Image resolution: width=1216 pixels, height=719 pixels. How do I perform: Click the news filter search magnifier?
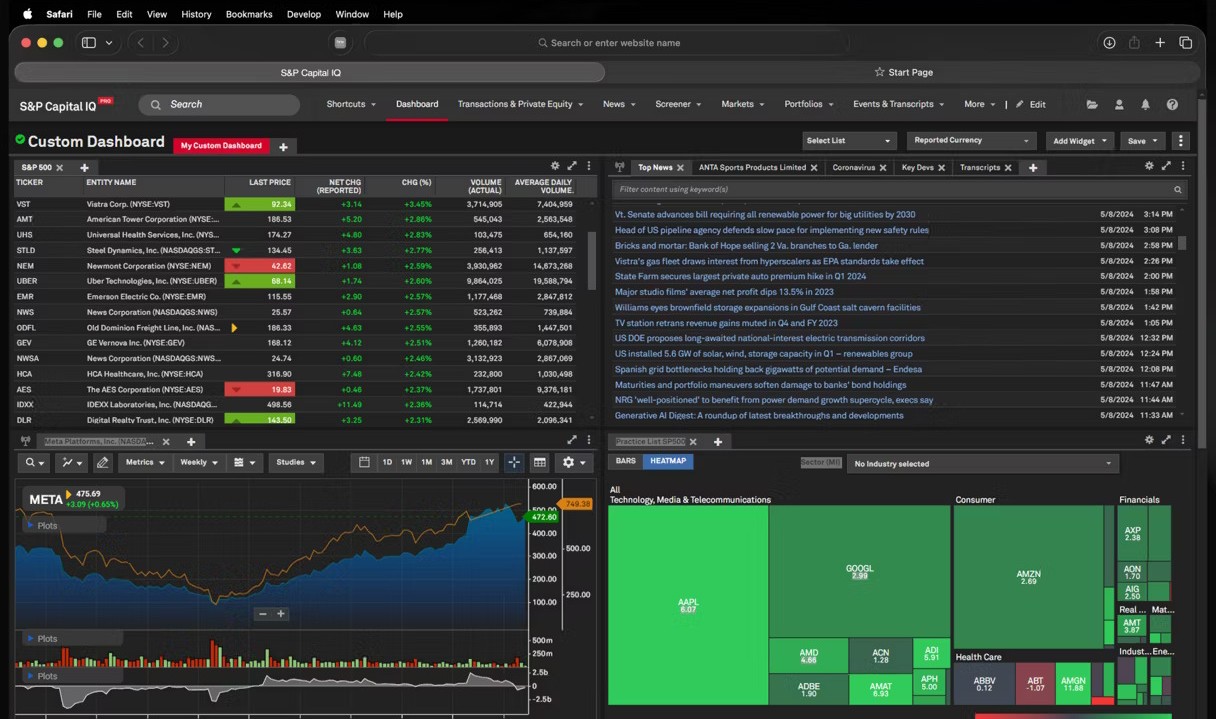click(1178, 189)
